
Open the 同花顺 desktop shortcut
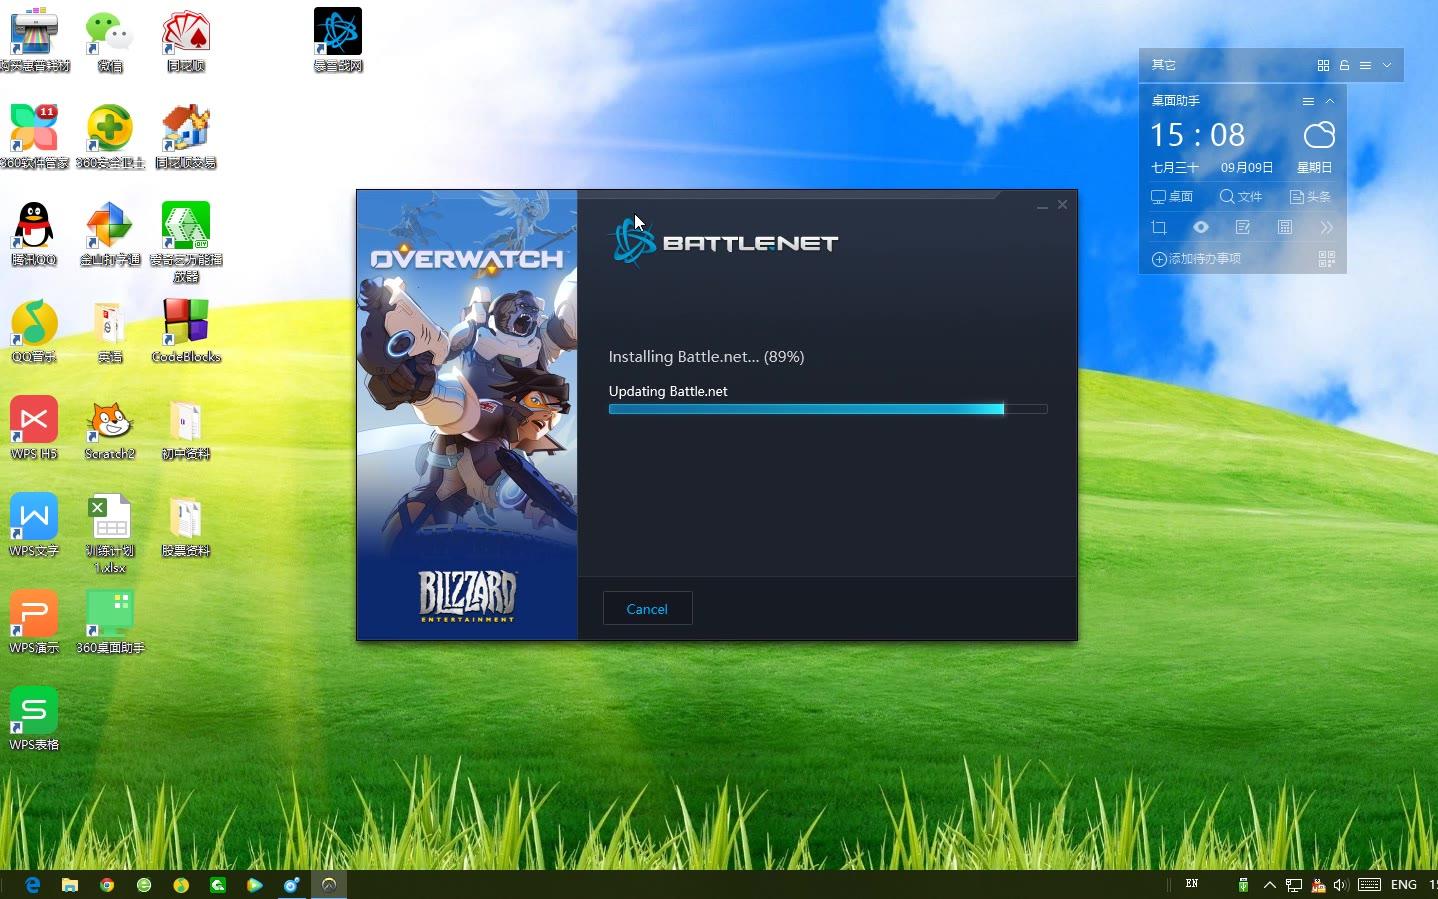186,40
